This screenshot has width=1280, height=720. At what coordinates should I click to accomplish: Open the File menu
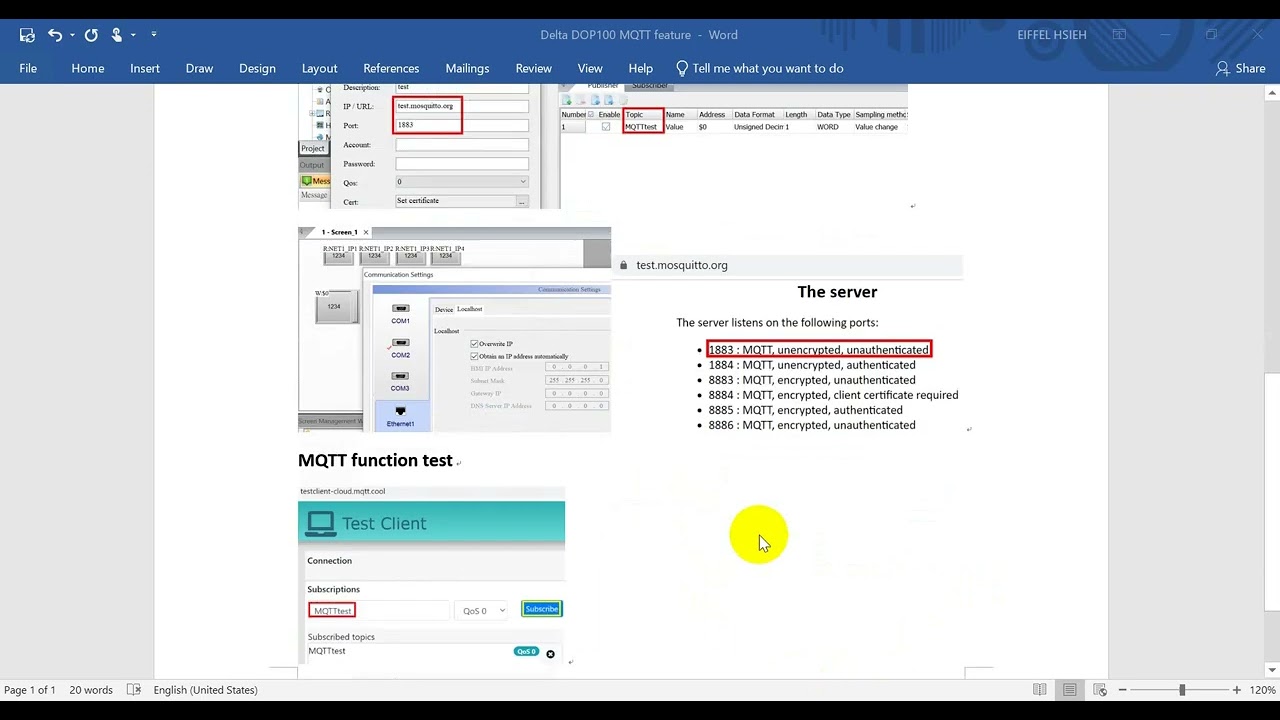(x=28, y=68)
